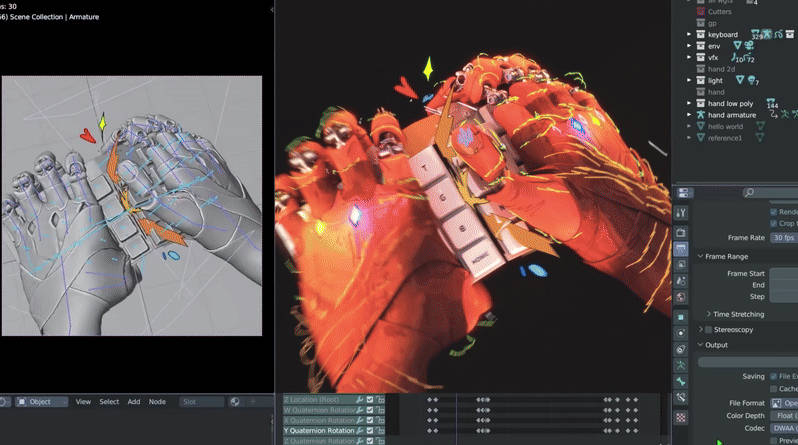Click the frame Step field
This screenshot has width=798, height=445.
pyautogui.click(x=784, y=296)
